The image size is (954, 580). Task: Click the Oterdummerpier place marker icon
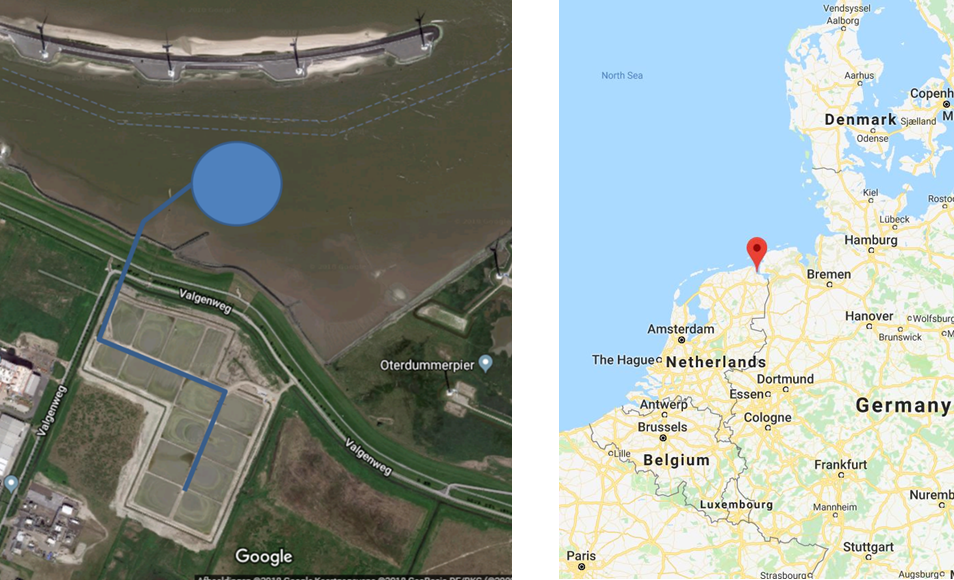point(485,364)
